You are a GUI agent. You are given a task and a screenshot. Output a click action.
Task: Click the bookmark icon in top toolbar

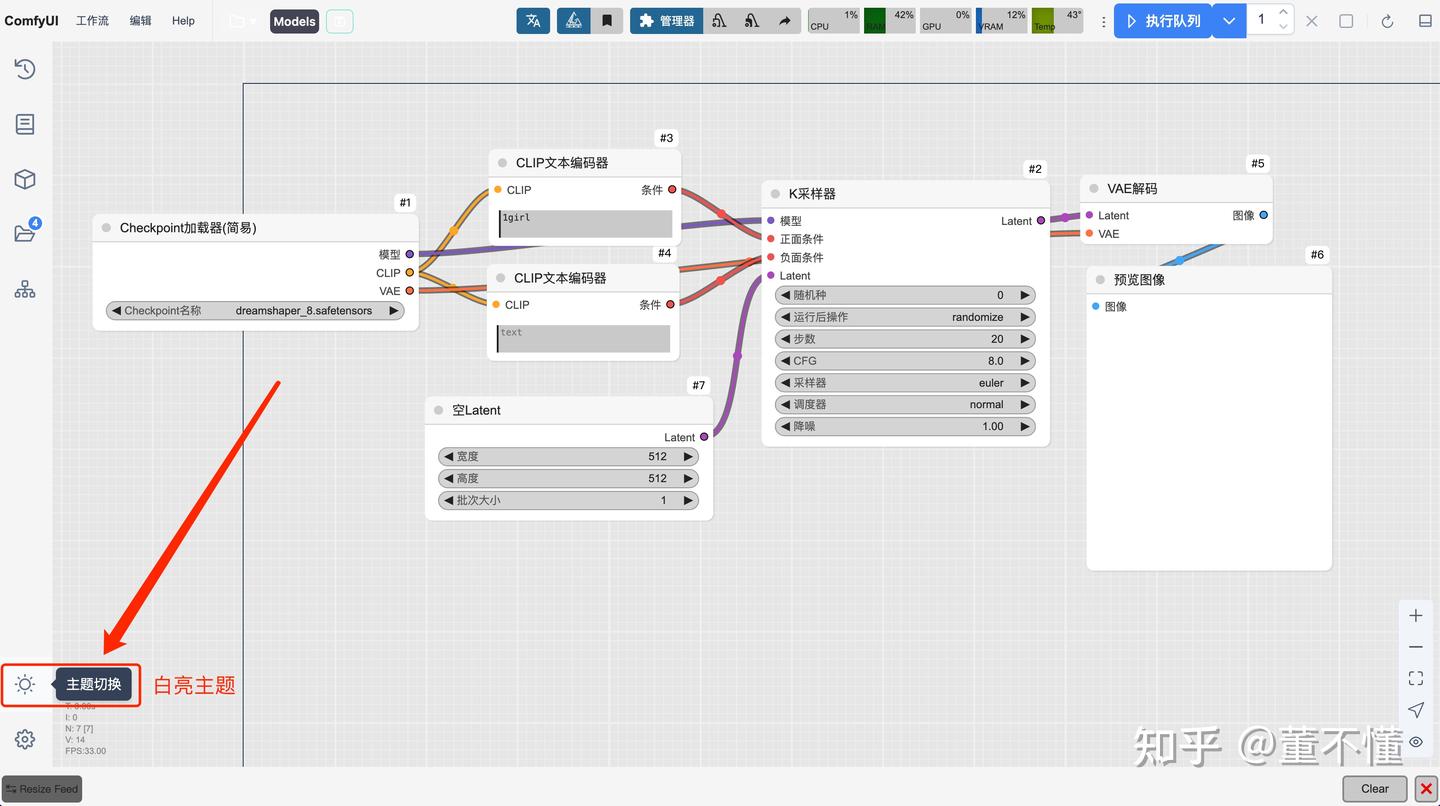(x=607, y=21)
